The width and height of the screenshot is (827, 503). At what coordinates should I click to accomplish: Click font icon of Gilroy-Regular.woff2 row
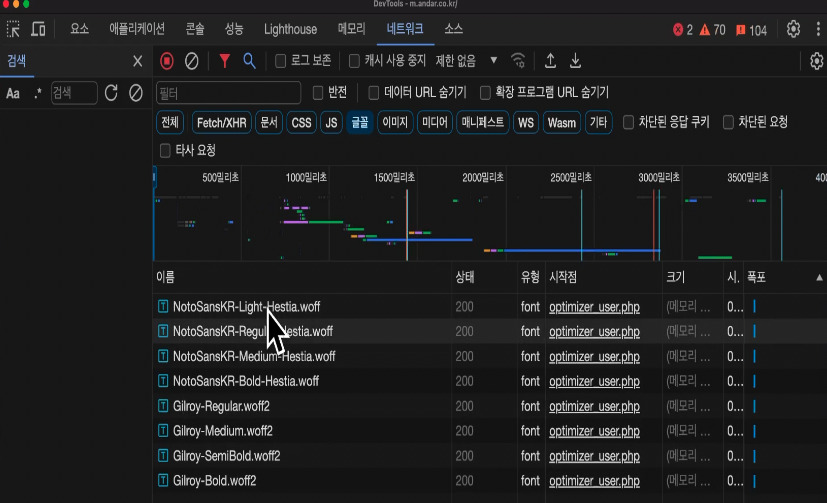coord(163,406)
